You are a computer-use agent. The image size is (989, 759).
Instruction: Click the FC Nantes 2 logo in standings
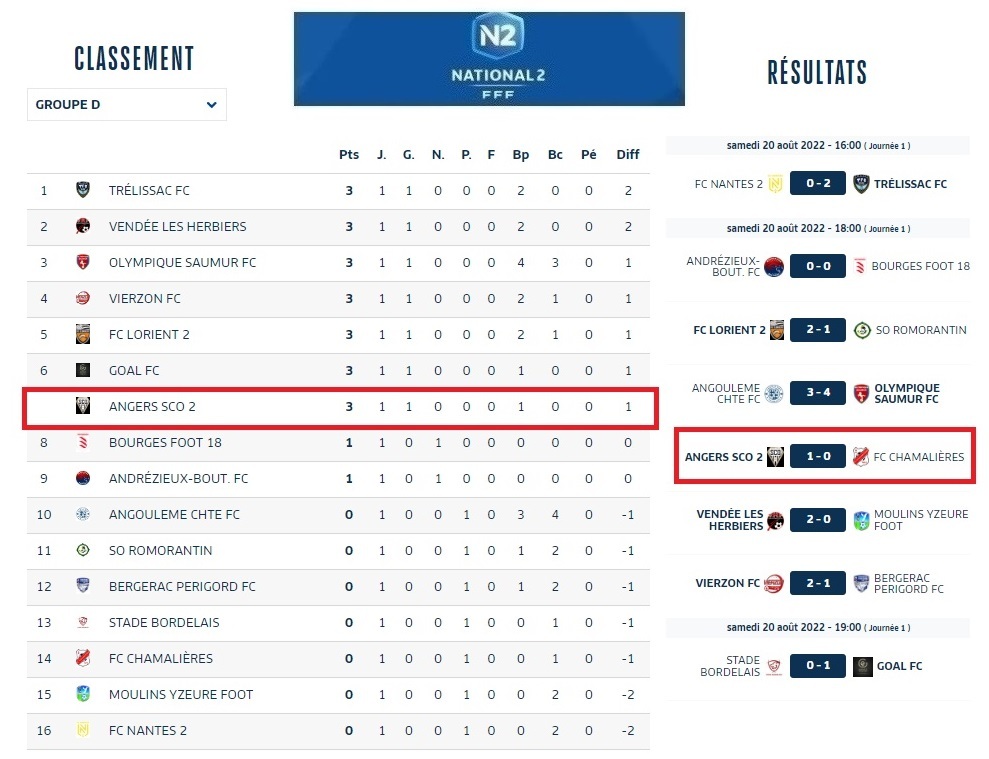[83, 730]
